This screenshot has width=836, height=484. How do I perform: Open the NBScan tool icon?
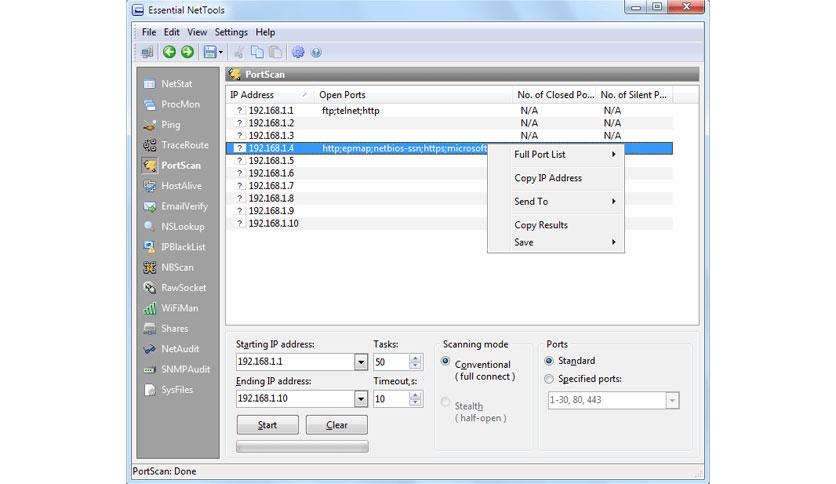[150, 268]
